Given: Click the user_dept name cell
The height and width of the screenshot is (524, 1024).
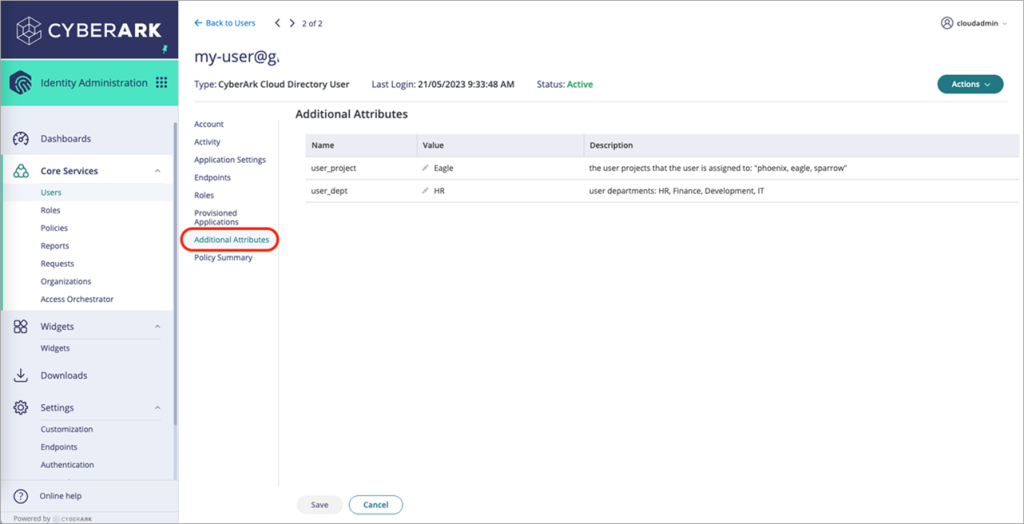Looking at the screenshot, I should point(328,191).
